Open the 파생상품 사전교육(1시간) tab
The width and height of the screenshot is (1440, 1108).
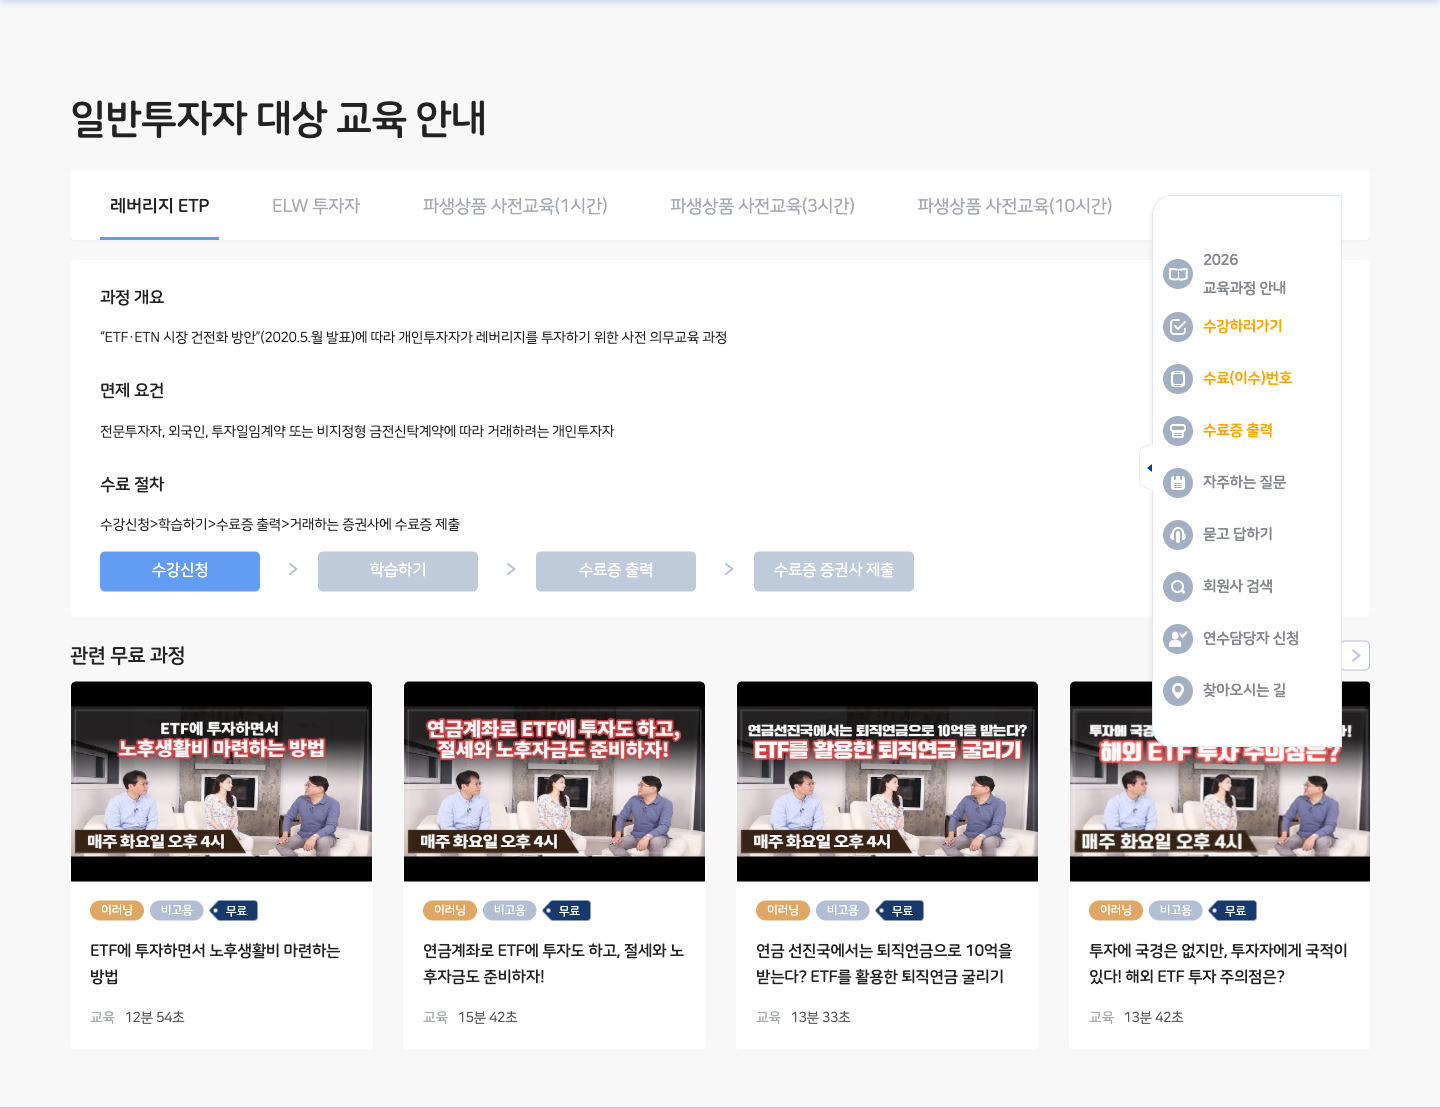(515, 206)
